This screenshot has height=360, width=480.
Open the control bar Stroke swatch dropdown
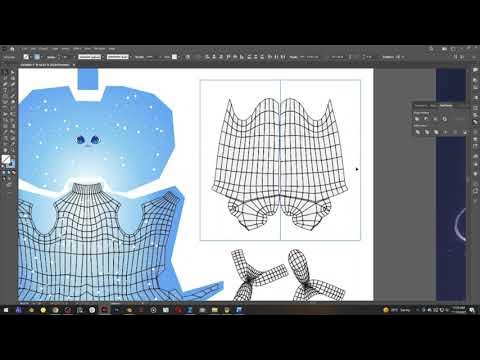[x=42, y=57]
